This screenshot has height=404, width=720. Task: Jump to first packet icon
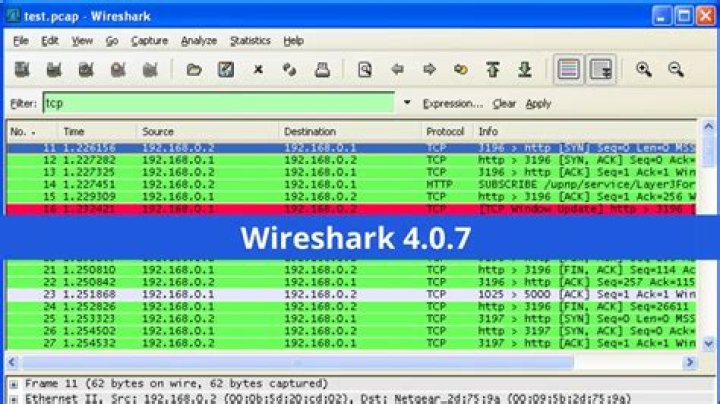click(493, 70)
